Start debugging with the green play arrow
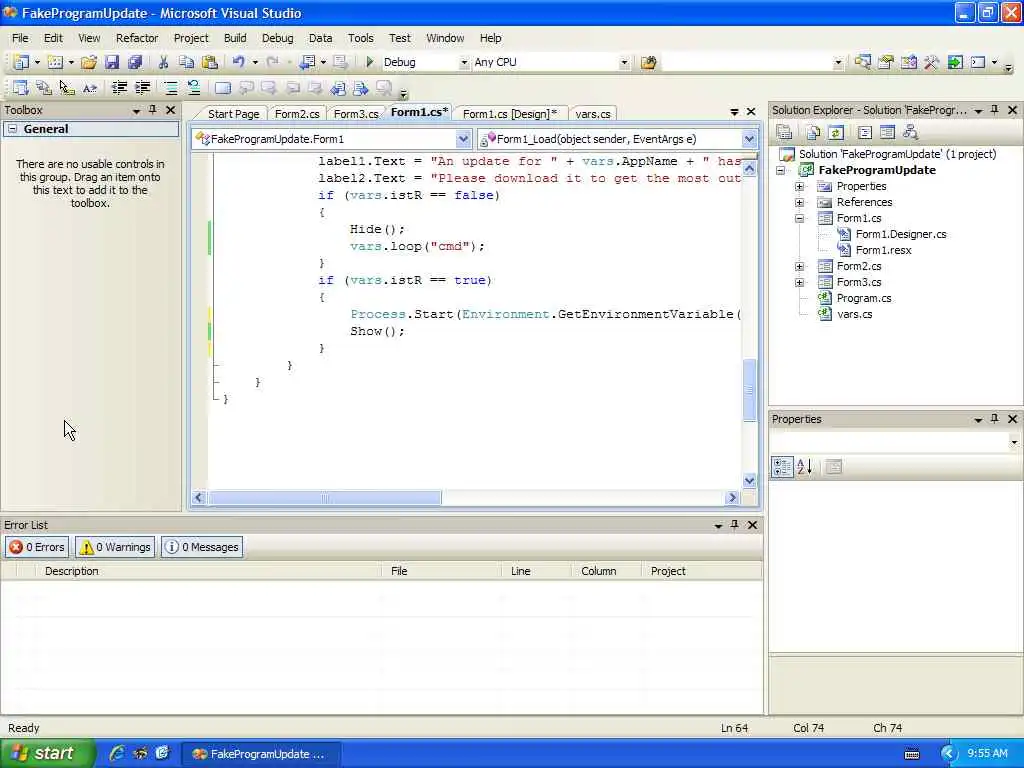This screenshot has width=1024, height=768. pos(370,62)
